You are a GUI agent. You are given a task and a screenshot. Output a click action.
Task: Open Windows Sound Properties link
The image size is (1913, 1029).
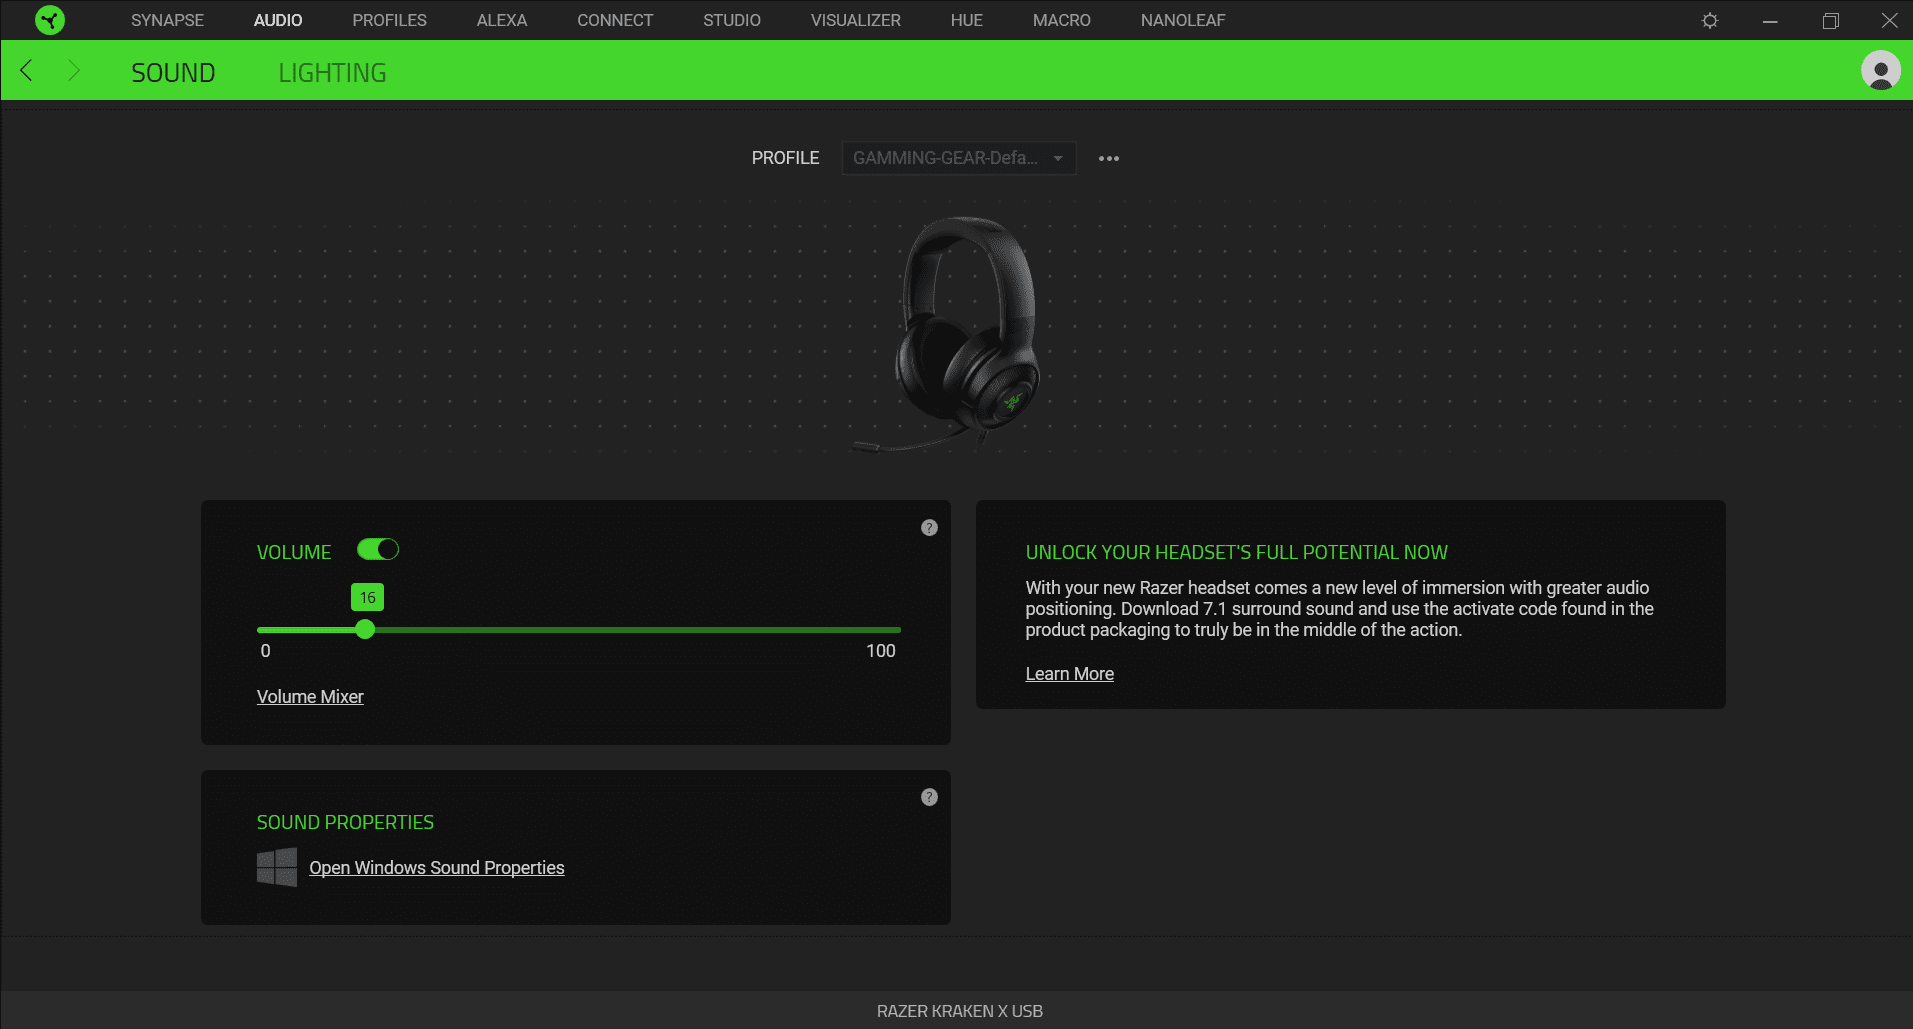[437, 867]
